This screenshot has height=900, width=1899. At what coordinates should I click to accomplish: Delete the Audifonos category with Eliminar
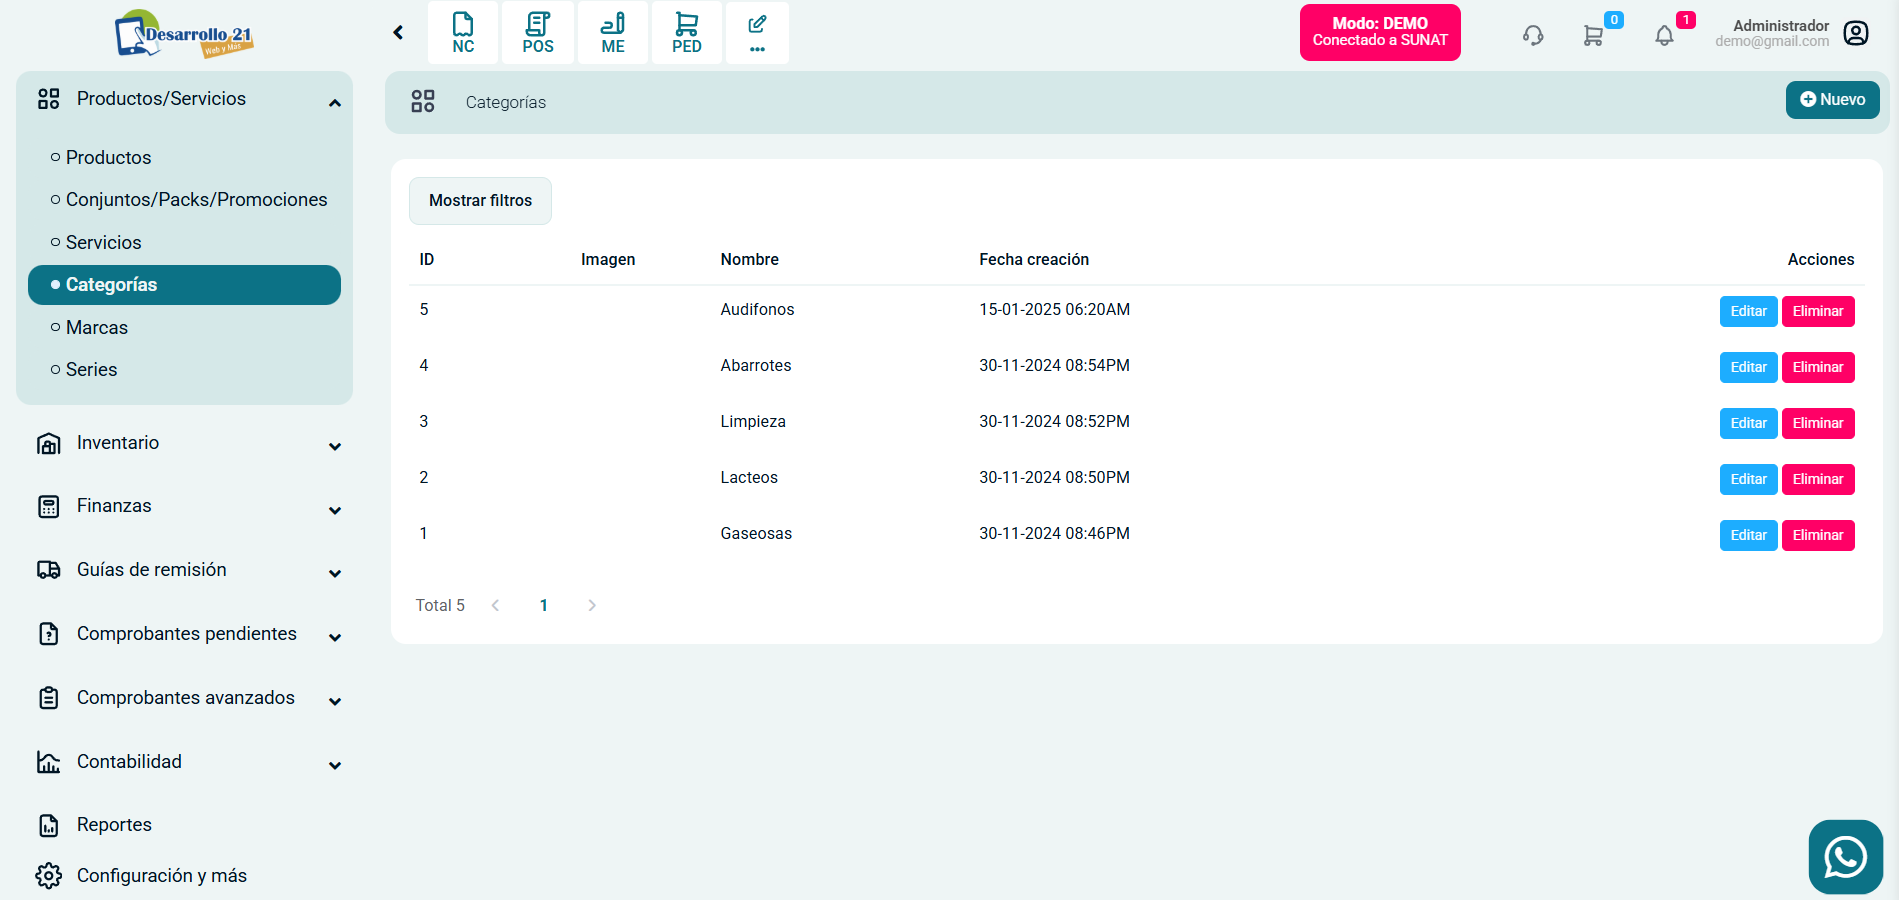[x=1817, y=311]
